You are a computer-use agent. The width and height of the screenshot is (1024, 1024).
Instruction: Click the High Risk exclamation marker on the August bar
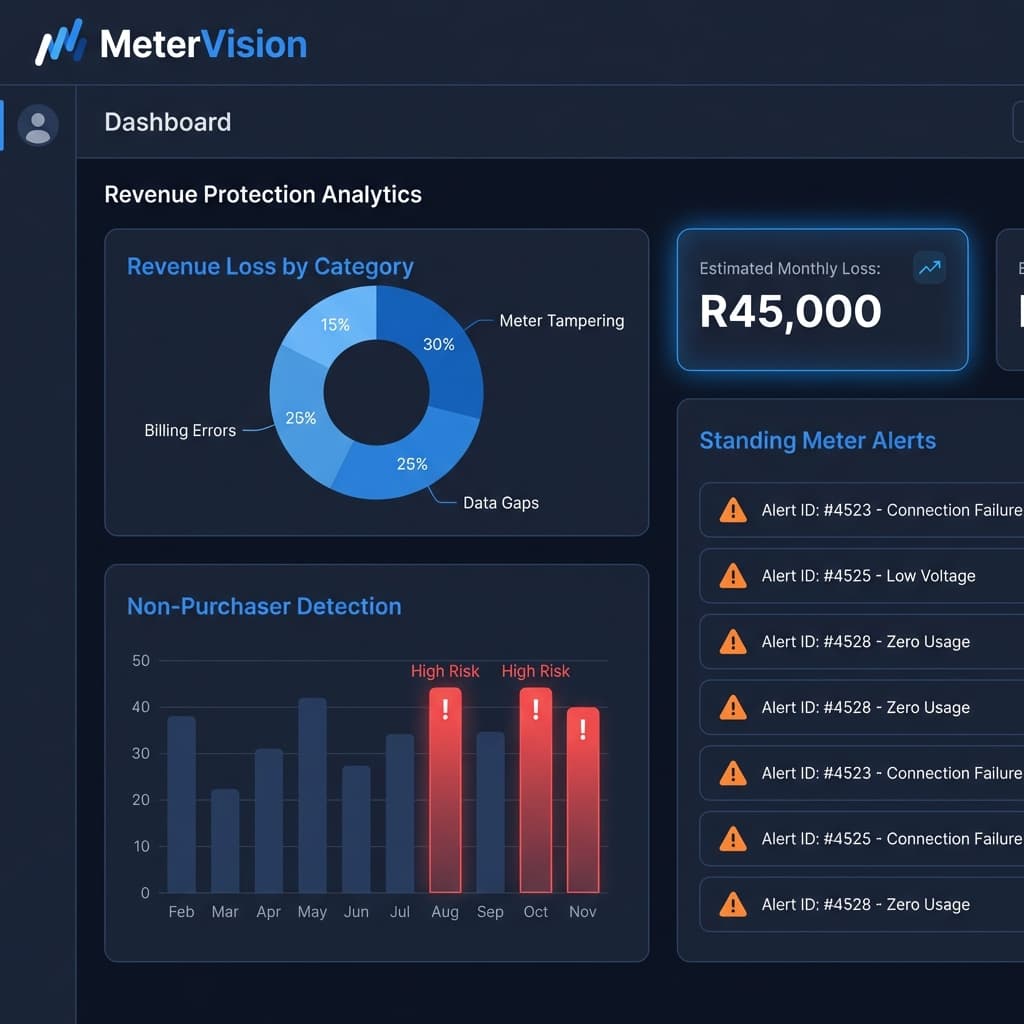click(x=445, y=709)
